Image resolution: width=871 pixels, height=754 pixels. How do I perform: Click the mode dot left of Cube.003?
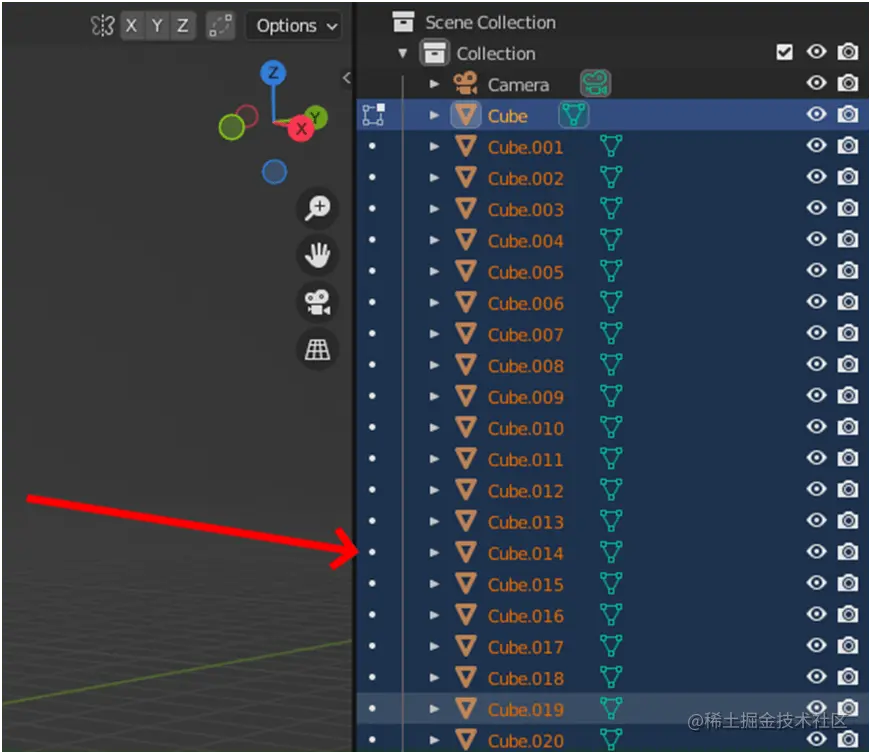[x=372, y=208]
